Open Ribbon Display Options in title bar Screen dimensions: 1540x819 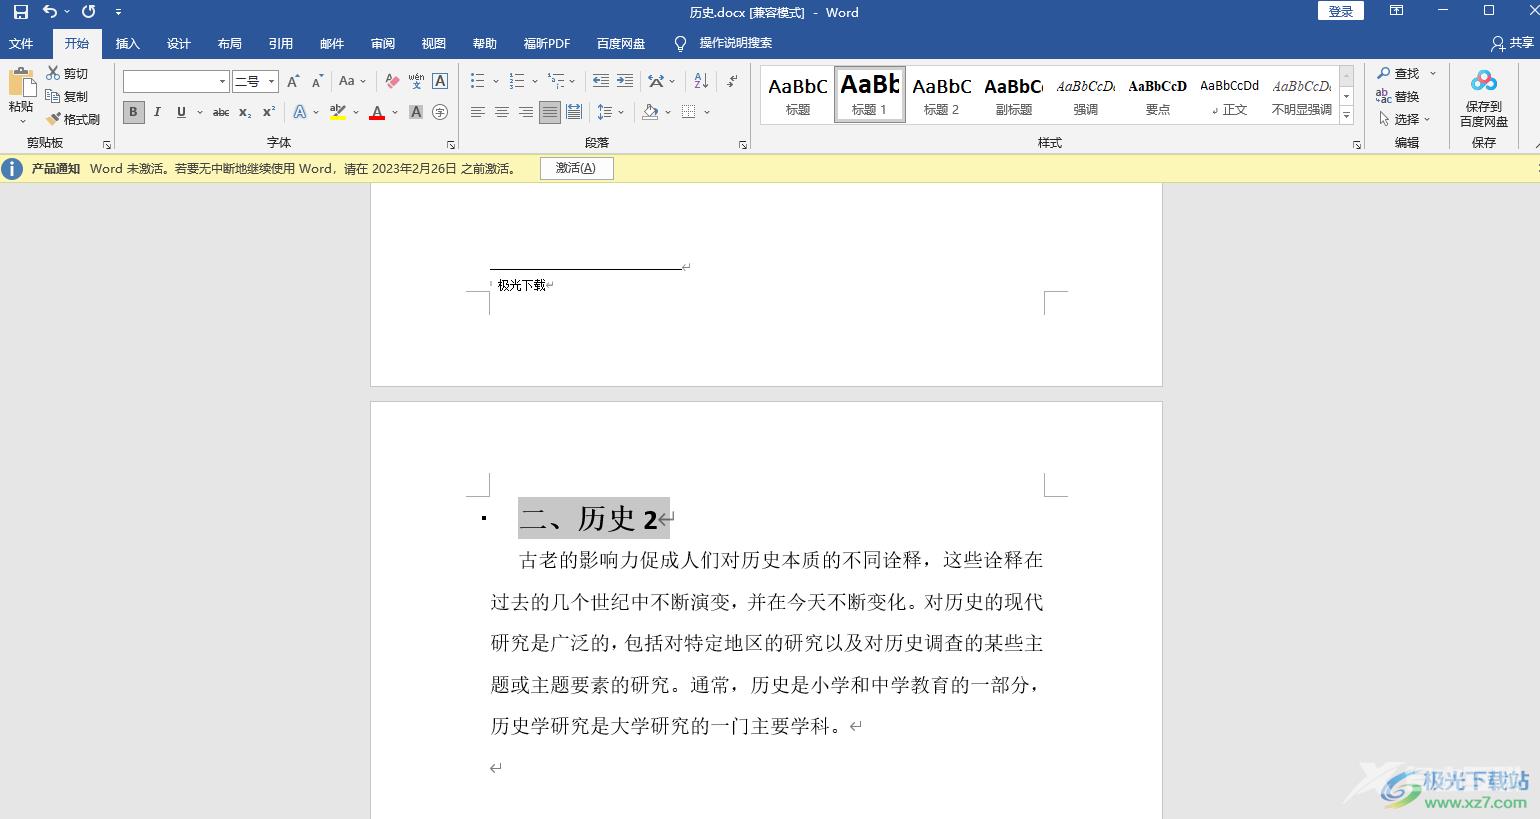pos(1397,11)
